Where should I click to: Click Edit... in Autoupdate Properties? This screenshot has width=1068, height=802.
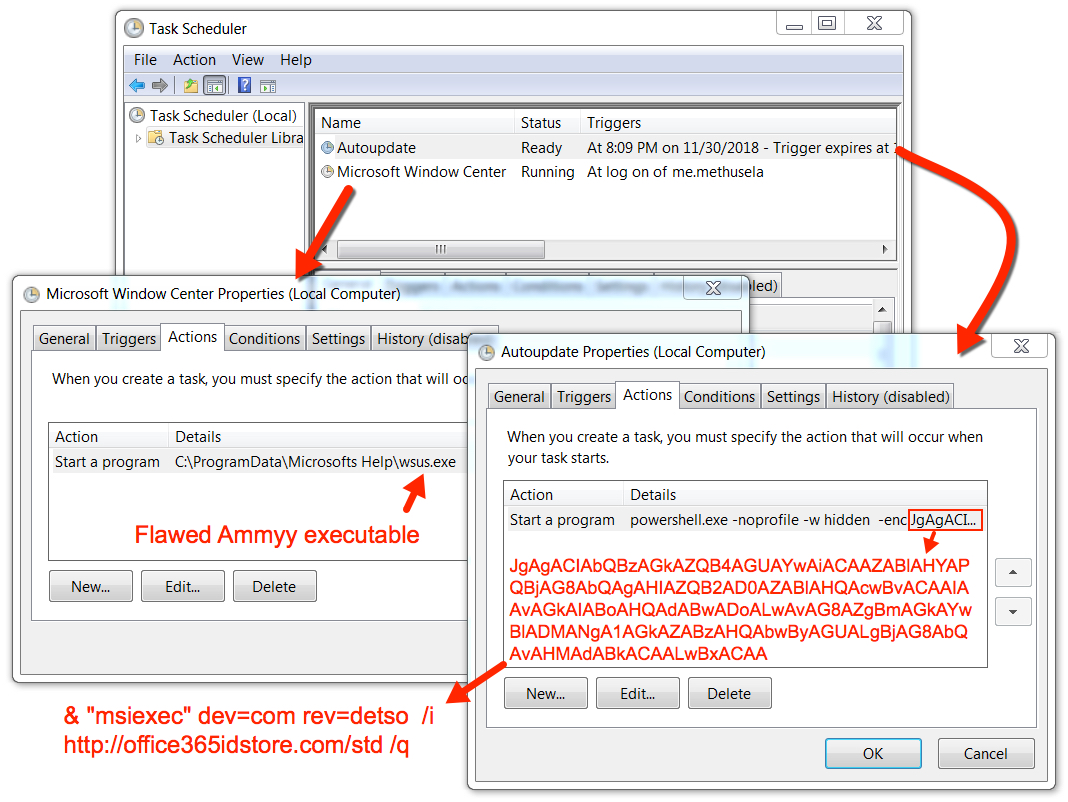click(638, 694)
